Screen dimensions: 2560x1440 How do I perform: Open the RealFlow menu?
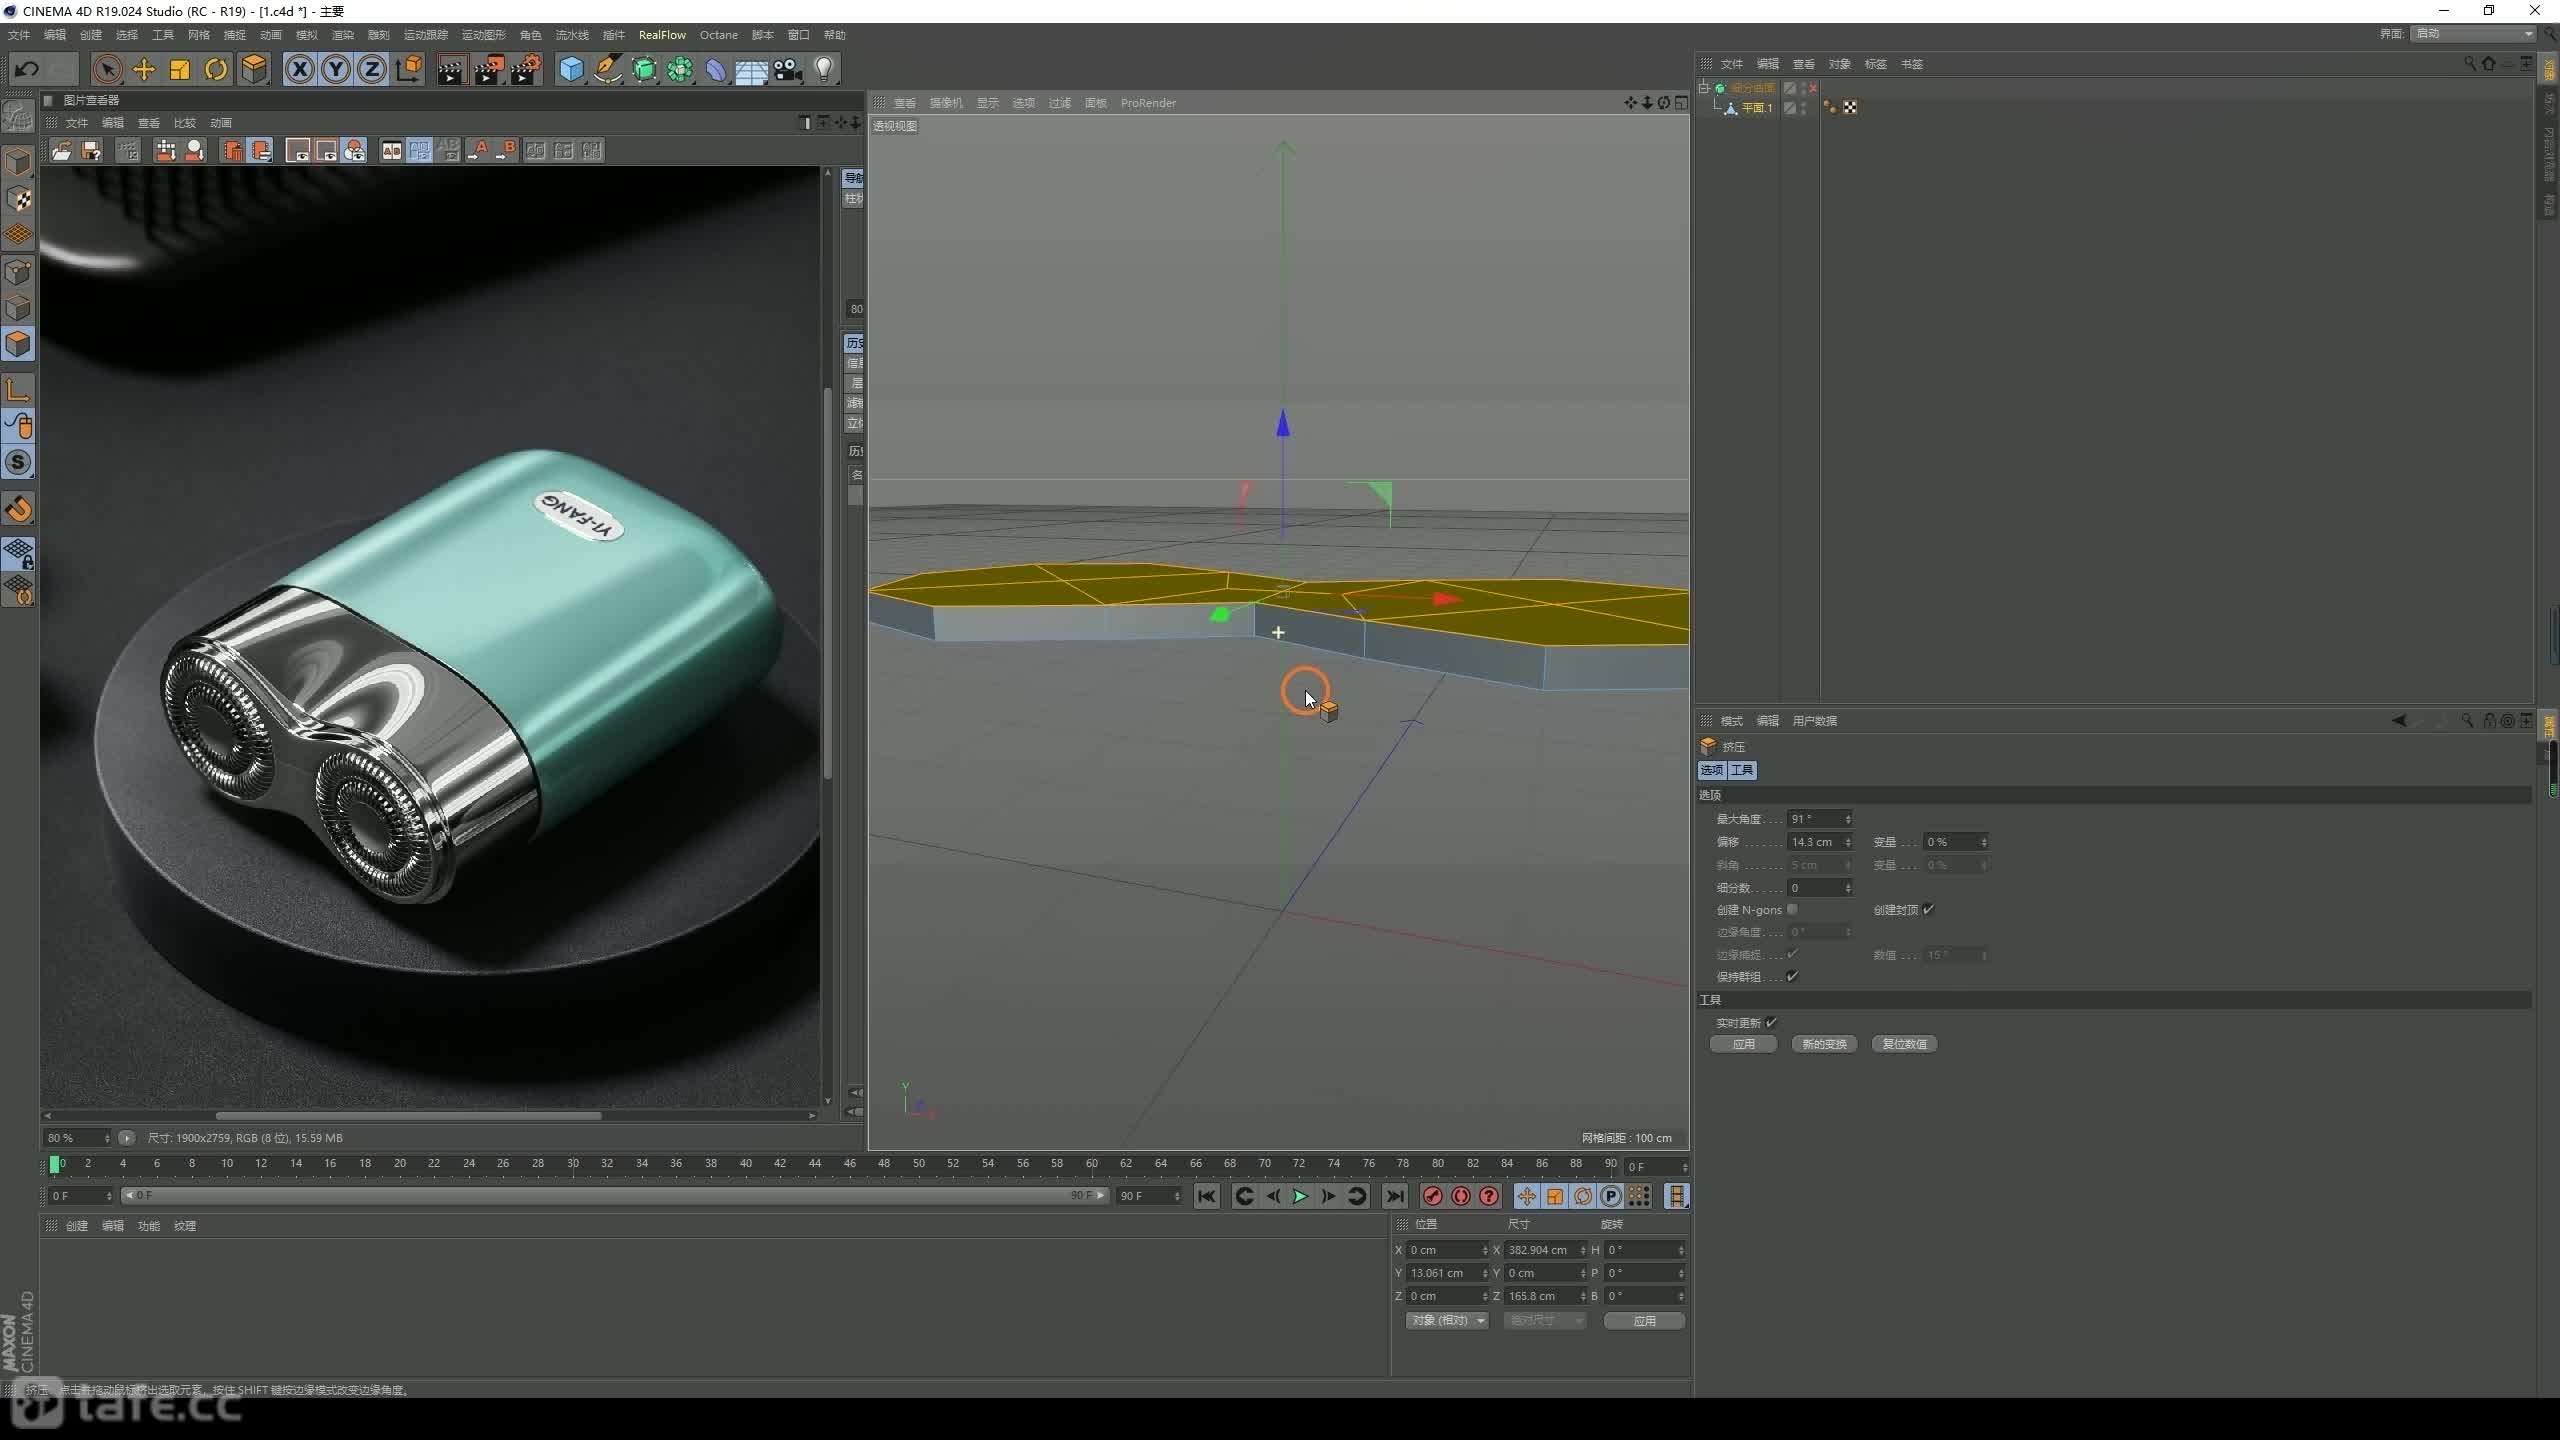coord(662,35)
